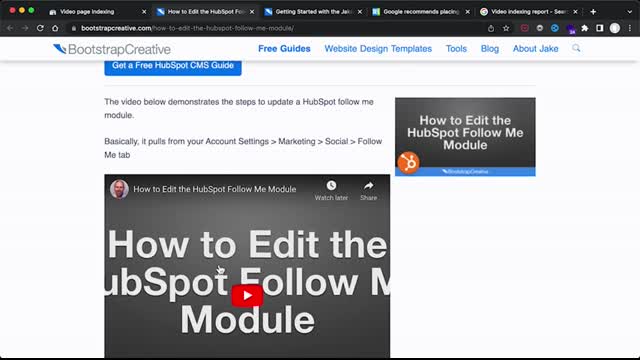Click the video Share arrow icon
This screenshot has height=360, width=640.
pos(369,186)
